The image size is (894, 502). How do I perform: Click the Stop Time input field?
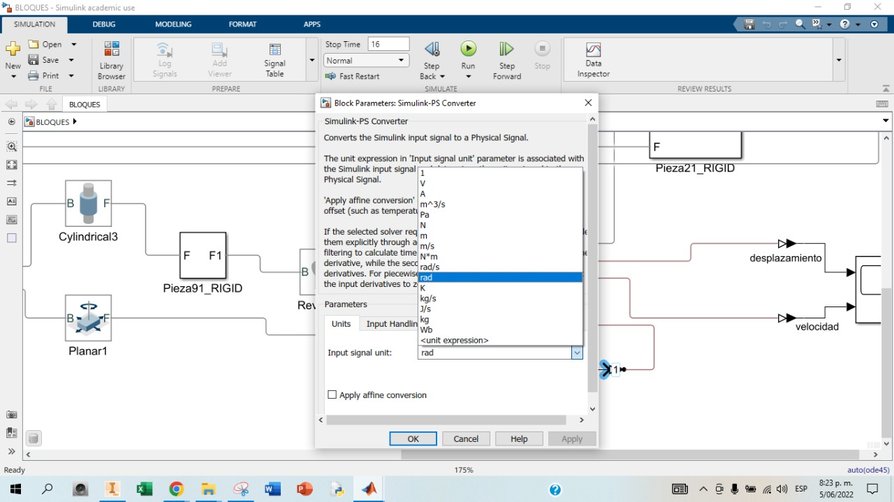coord(389,44)
